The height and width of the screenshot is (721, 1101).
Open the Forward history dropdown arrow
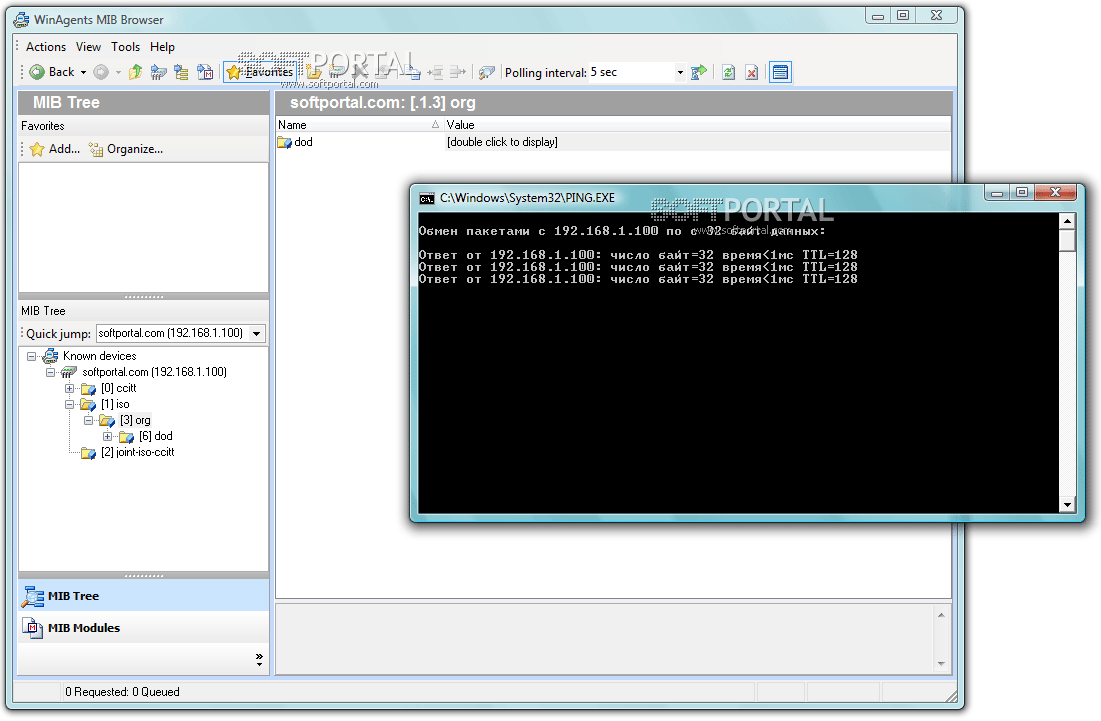coord(118,72)
